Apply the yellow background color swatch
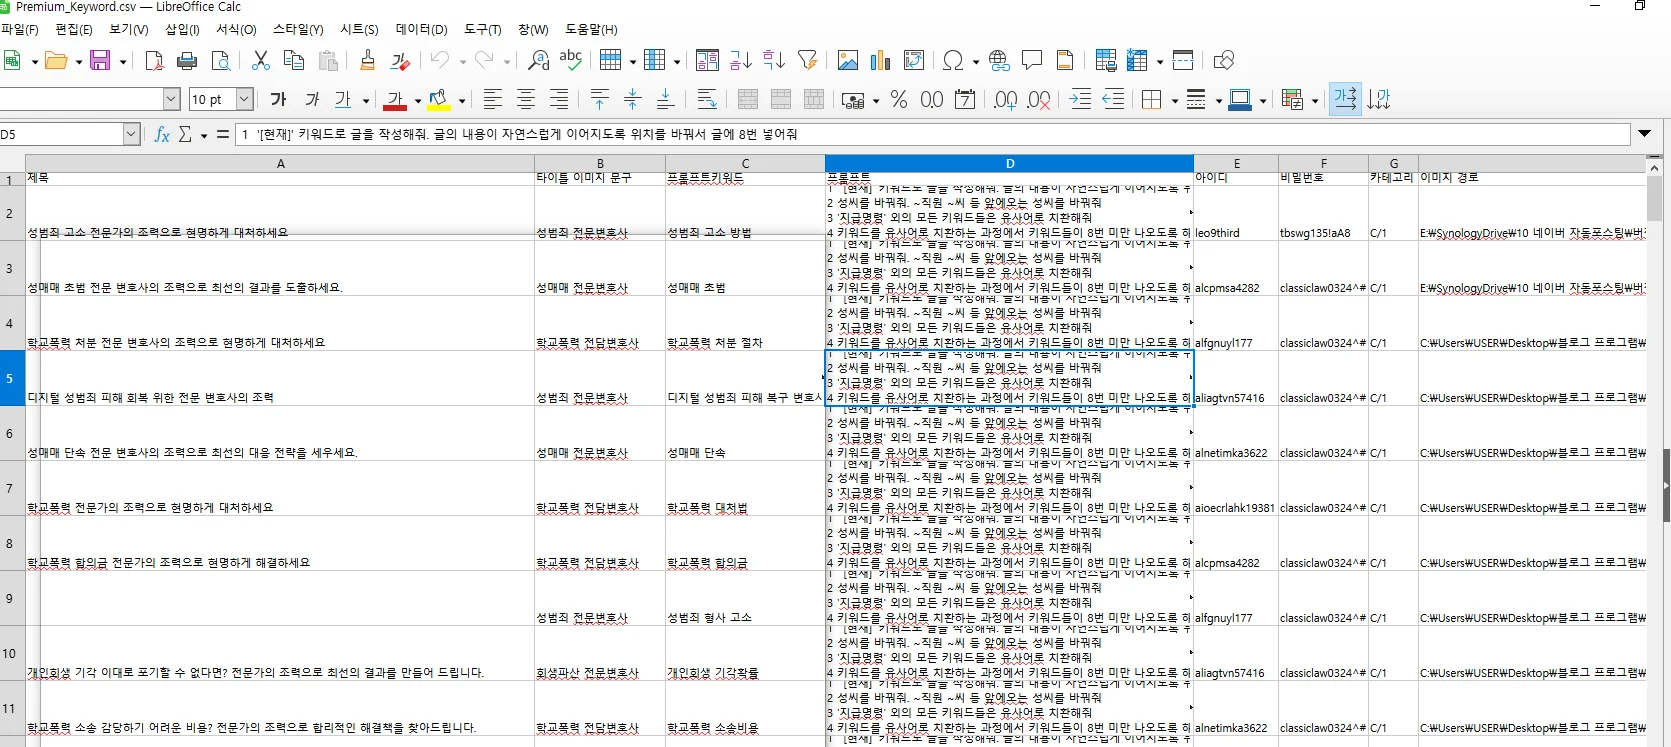 pyautogui.click(x=438, y=99)
